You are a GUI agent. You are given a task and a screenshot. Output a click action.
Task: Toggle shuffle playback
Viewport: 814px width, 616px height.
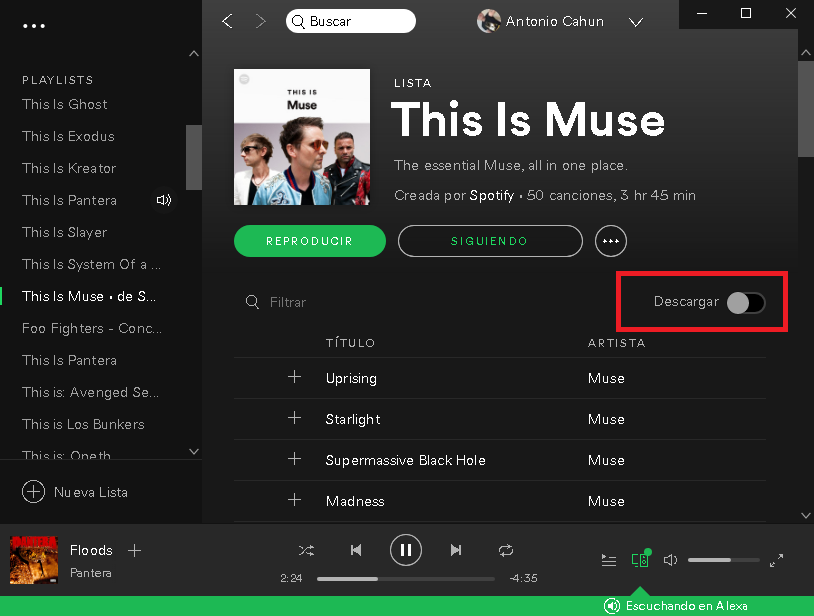click(306, 550)
